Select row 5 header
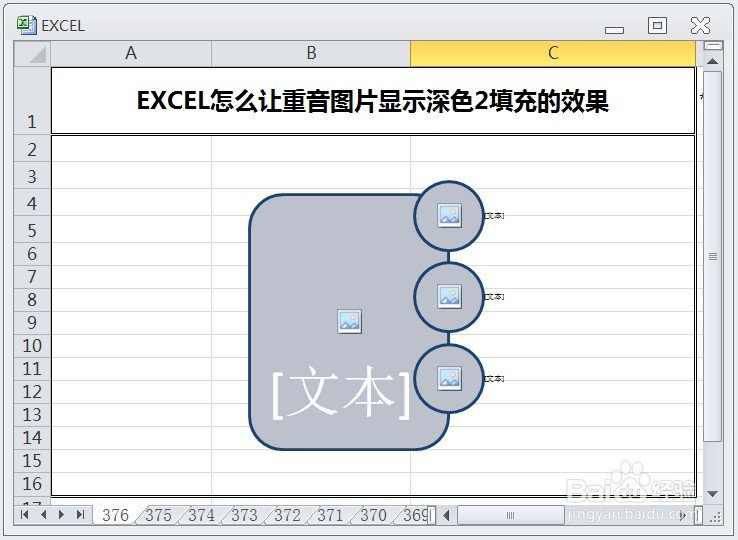The width and height of the screenshot is (738, 540). coord(32,230)
